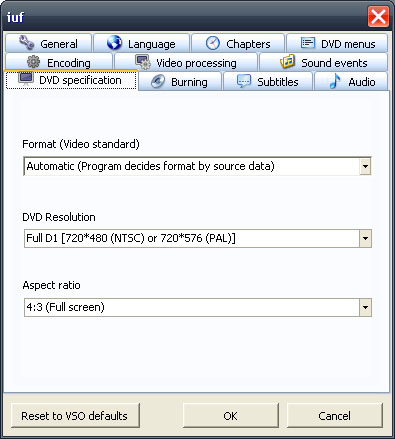395x439 pixels.
Task: Click the Cancel button
Action: tap(335, 416)
